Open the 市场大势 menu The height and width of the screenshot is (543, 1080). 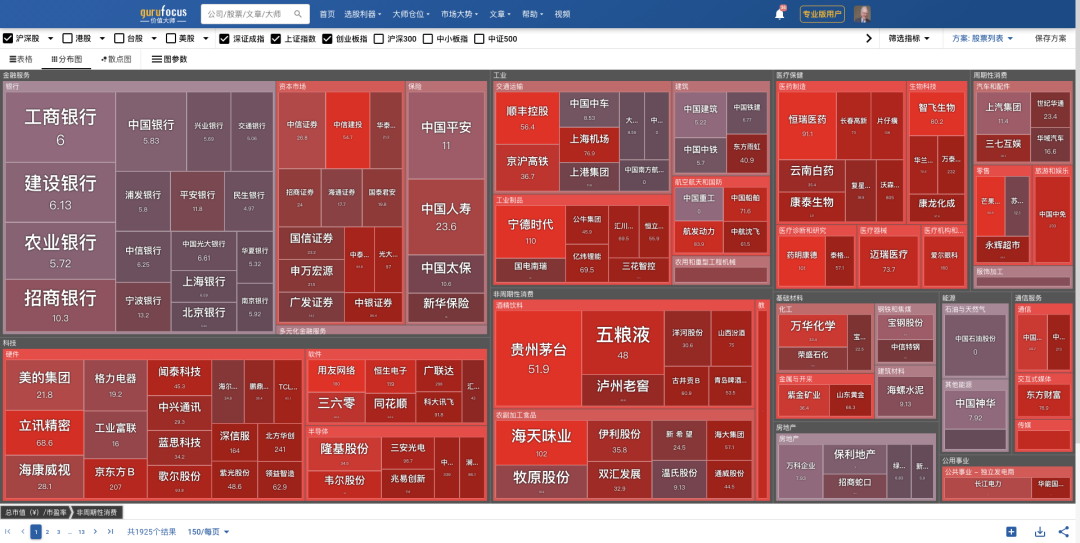459,14
